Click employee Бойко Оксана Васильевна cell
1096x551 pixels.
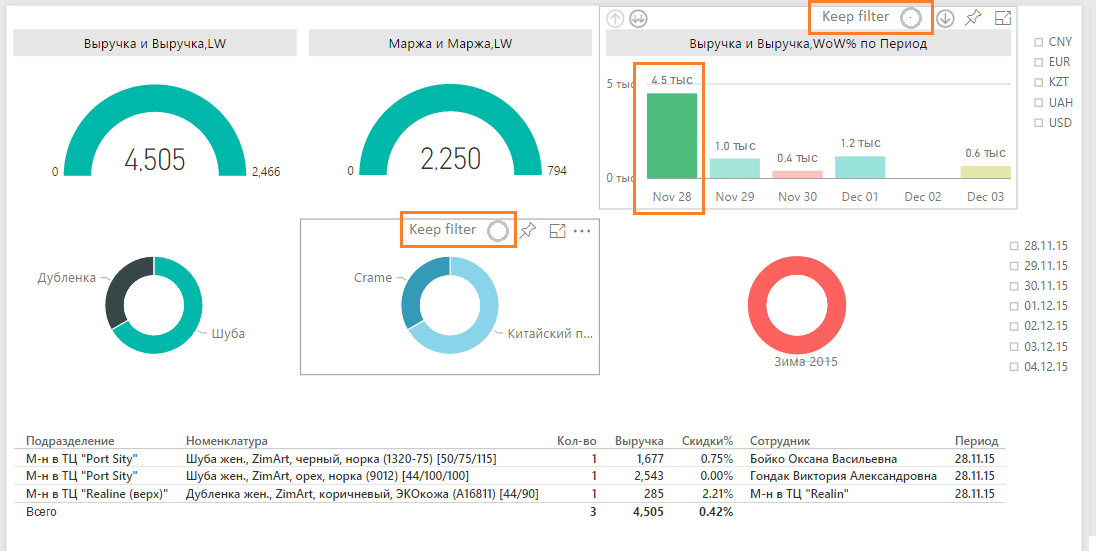(823, 459)
